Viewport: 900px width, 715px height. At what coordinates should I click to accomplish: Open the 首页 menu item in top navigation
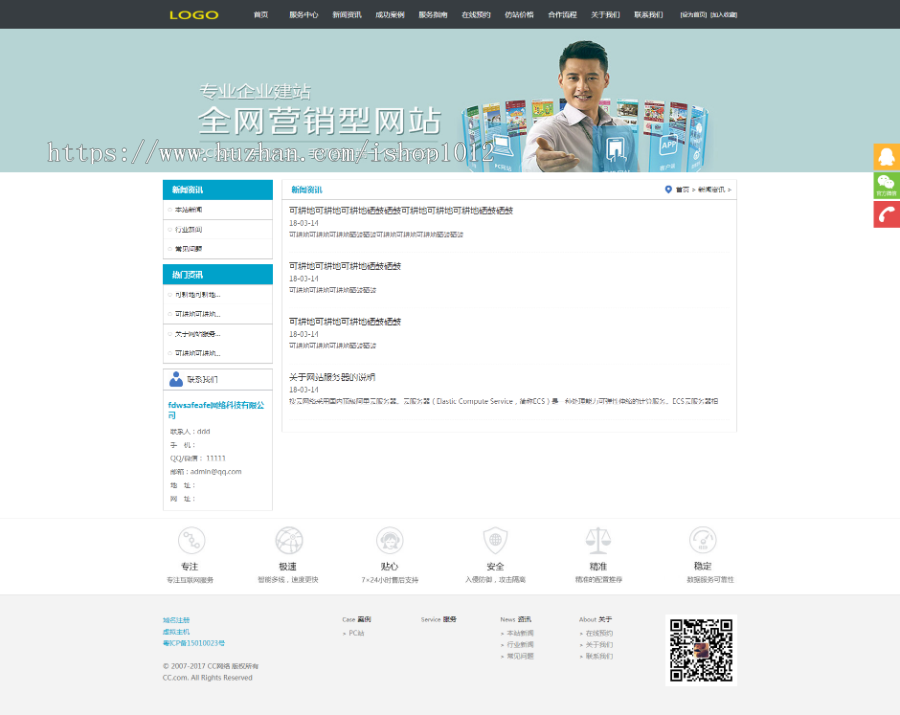pyautogui.click(x=261, y=14)
